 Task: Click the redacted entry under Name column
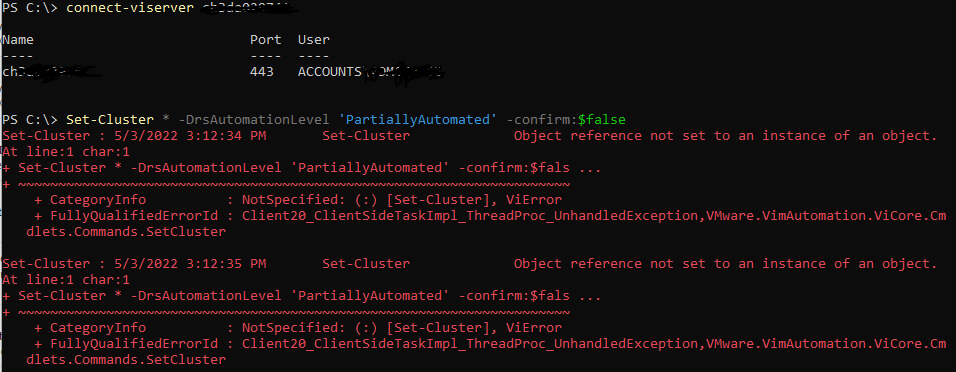click(x=51, y=72)
